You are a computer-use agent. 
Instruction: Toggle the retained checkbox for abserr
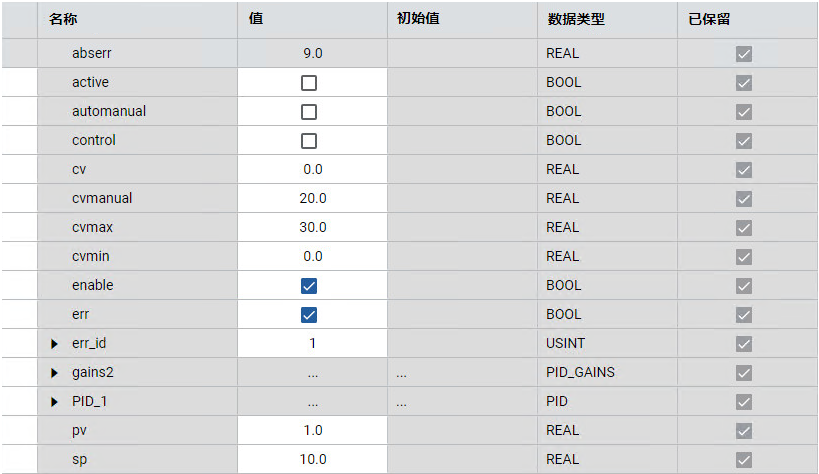coord(743,54)
